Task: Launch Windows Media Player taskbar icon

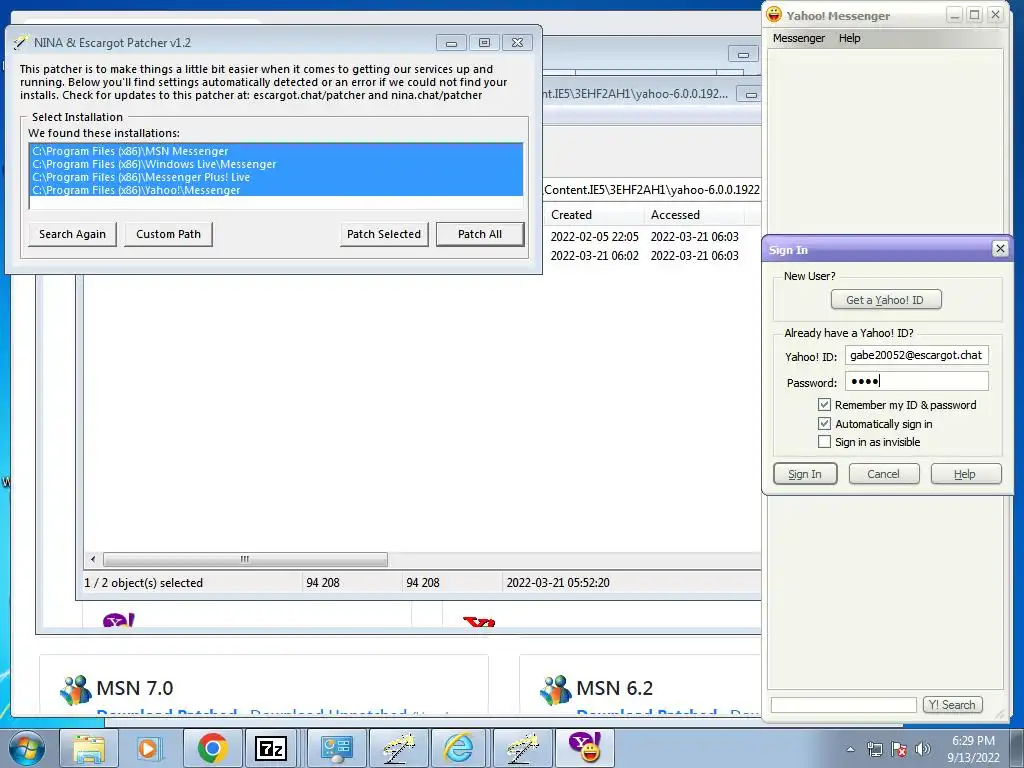Action: (150, 748)
